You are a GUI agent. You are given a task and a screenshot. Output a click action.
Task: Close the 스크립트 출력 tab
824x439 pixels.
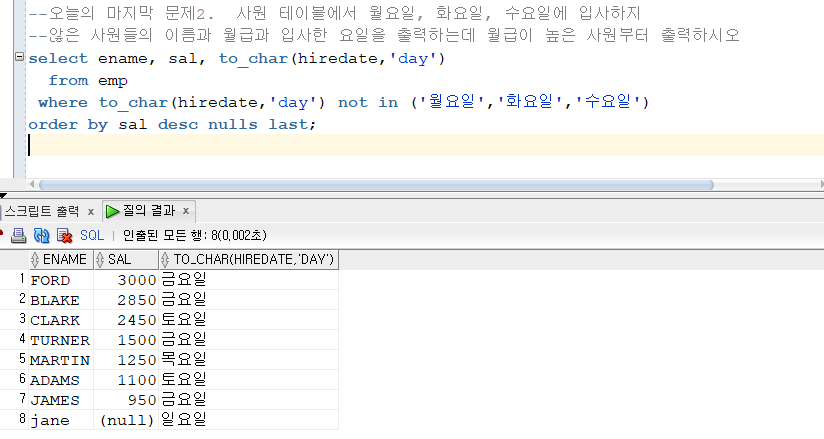[x=90, y=211]
